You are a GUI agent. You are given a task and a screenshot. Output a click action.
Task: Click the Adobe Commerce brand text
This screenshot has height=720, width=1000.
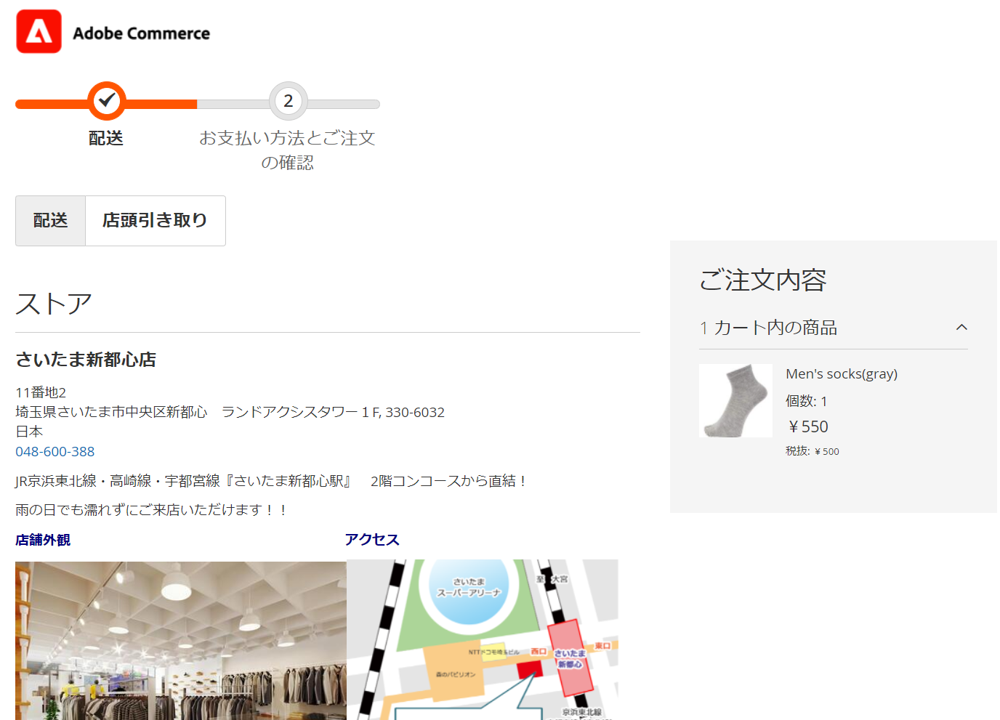point(141,33)
